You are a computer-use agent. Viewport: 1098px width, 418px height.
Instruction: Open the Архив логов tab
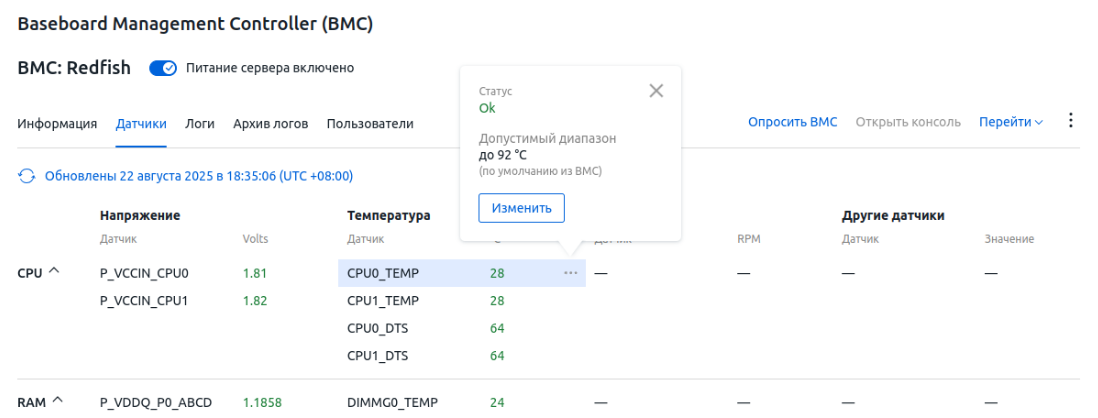pyautogui.click(x=270, y=124)
